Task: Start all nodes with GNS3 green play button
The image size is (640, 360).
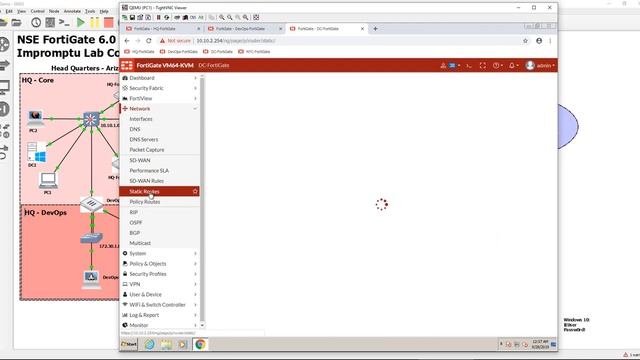Action: tap(81, 22)
